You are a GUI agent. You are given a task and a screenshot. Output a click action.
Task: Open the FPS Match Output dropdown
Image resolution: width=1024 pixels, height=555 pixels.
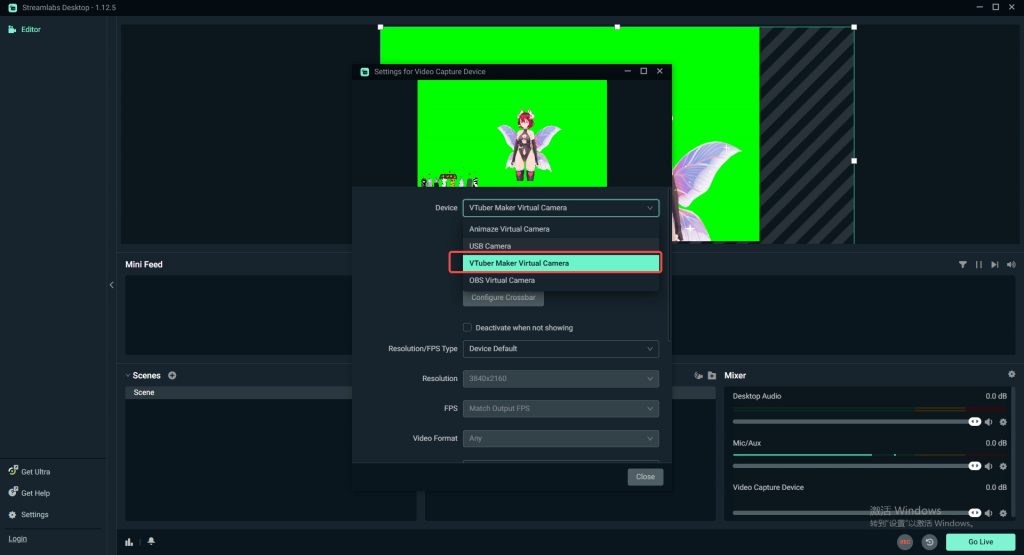(561, 409)
